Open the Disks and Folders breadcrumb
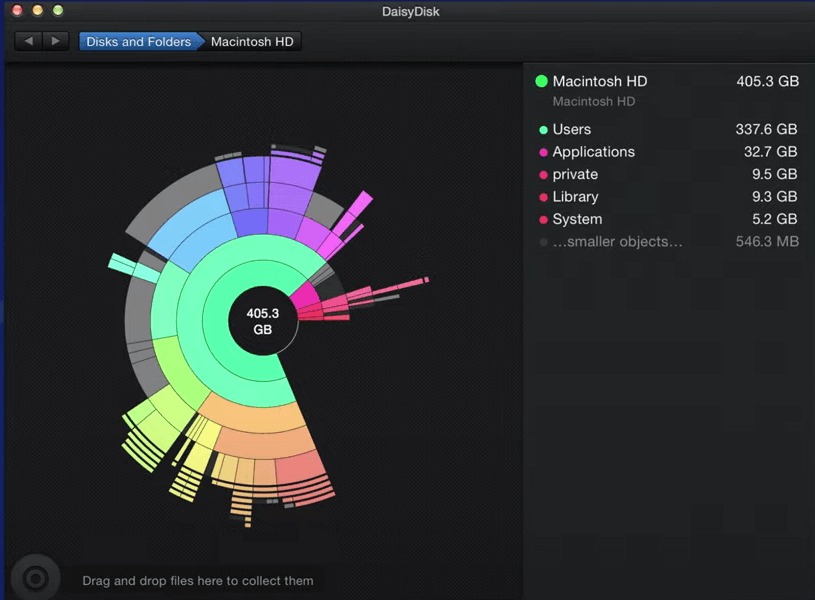The width and height of the screenshot is (815, 600). (x=139, y=42)
